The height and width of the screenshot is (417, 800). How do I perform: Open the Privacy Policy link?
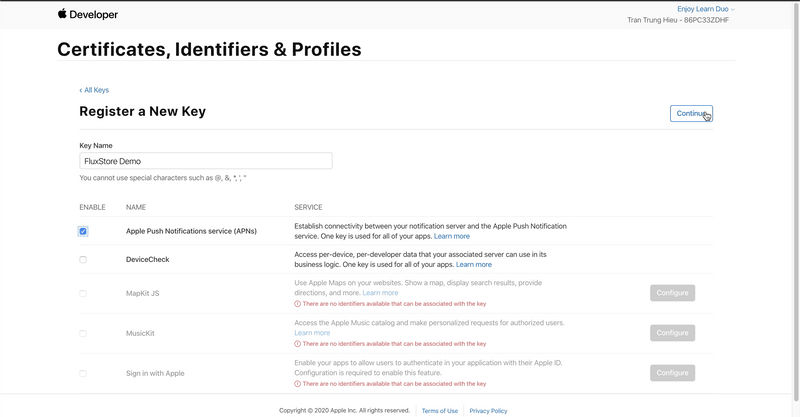(488, 411)
